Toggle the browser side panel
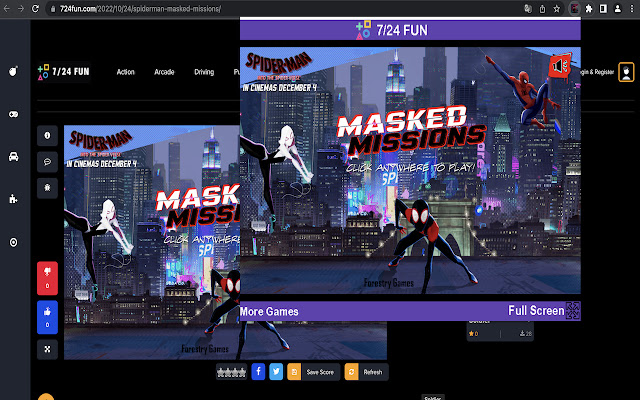This screenshot has width=640, height=400. click(x=603, y=9)
